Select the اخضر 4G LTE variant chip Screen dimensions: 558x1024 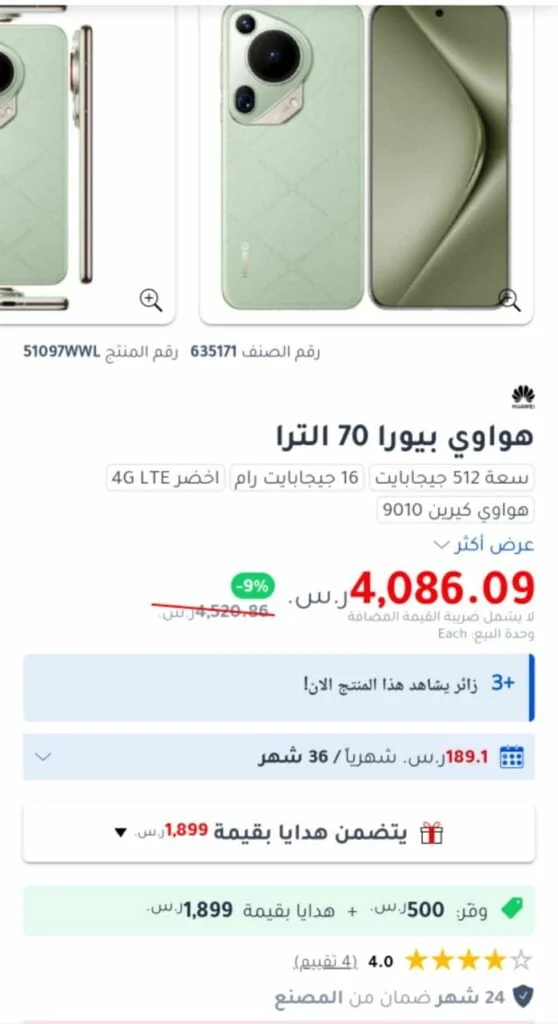165,478
